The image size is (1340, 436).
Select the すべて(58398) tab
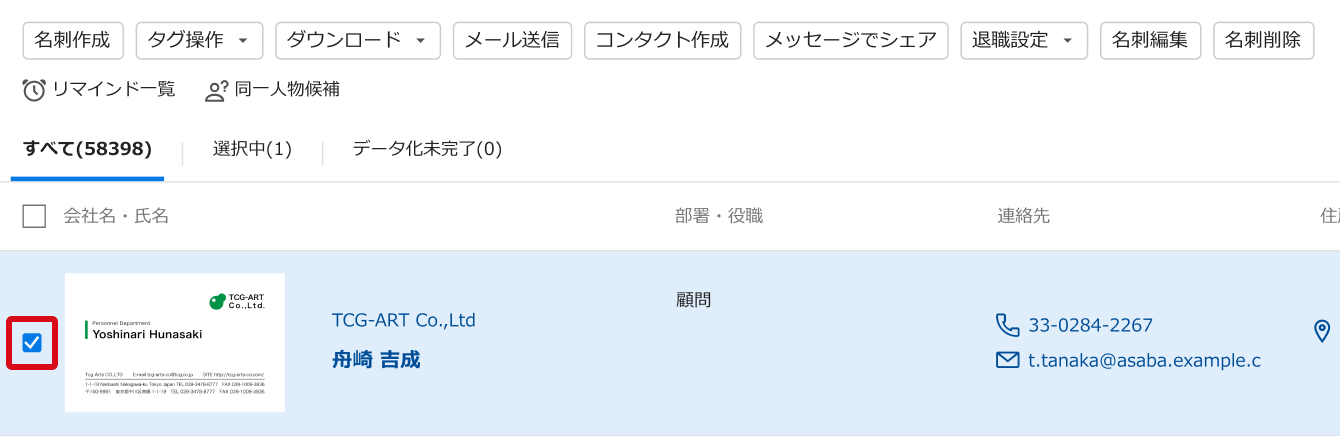coord(88,149)
